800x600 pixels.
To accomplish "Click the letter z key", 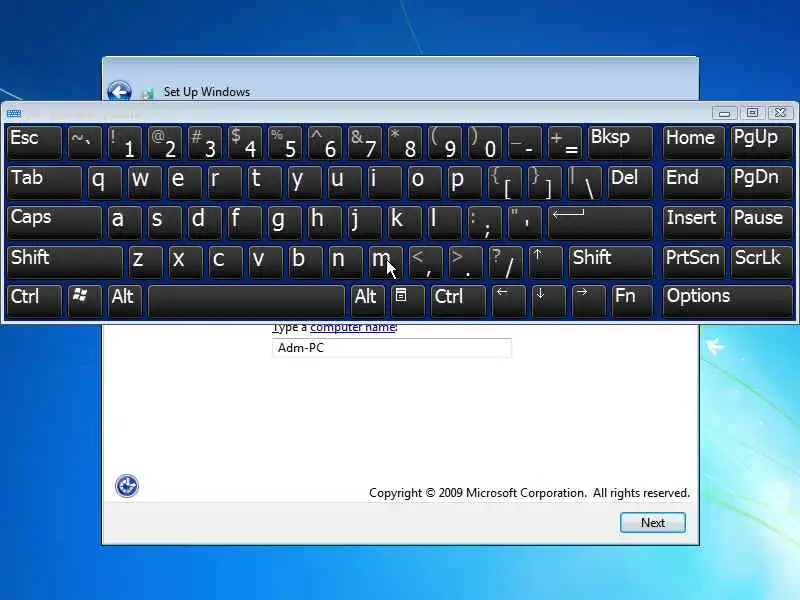I will (145, 262).
